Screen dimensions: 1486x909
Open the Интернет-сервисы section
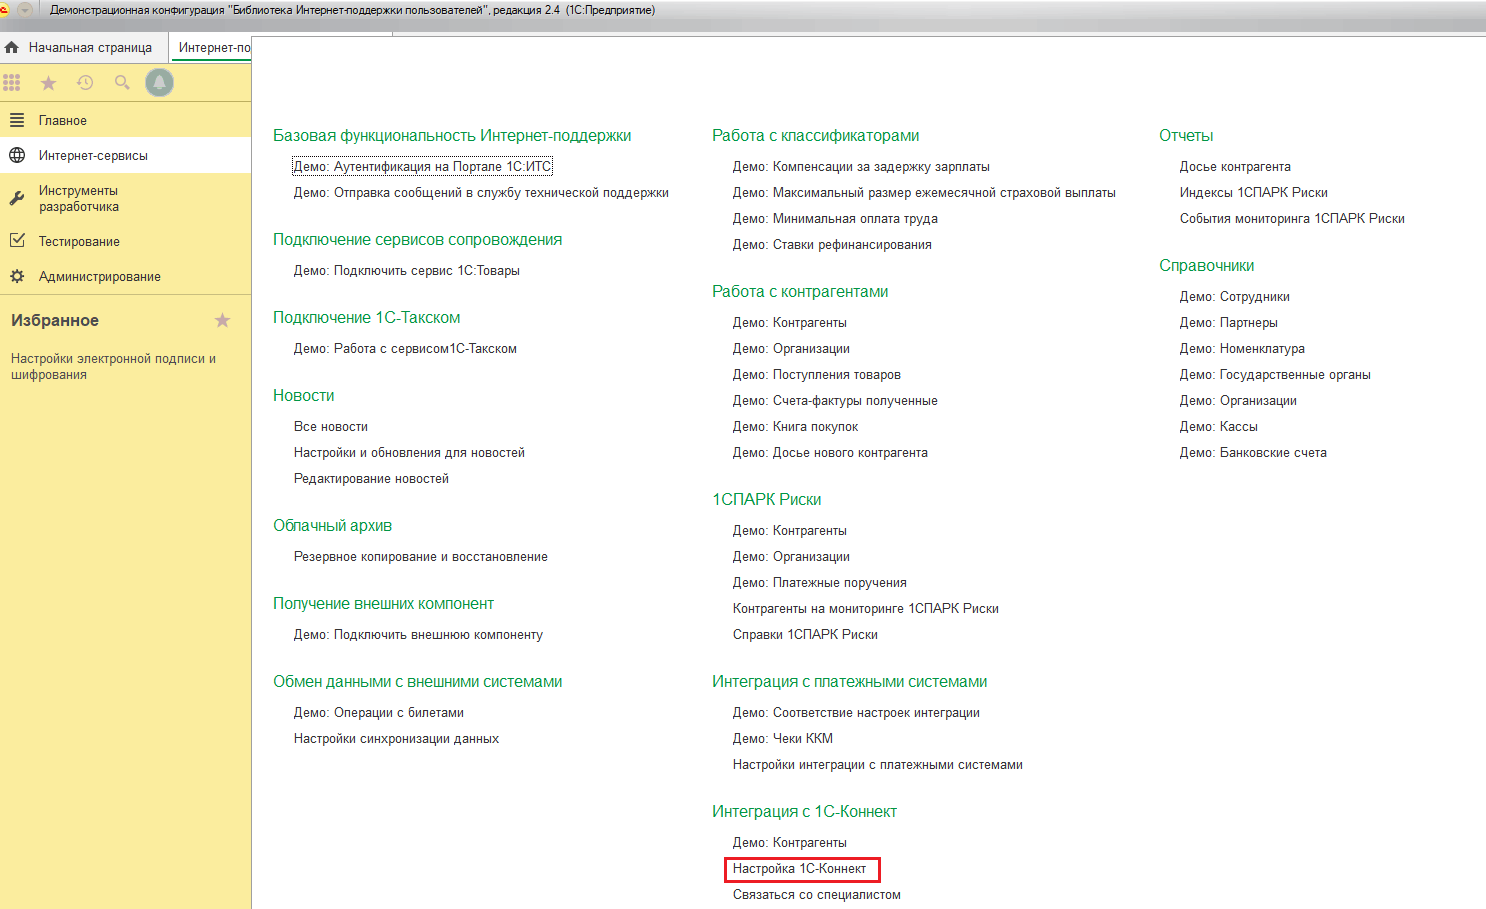(125, 155)
